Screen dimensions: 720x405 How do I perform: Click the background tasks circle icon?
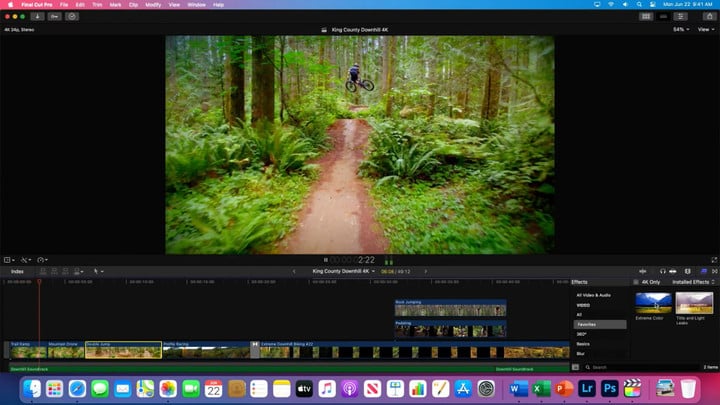(72, 17)
